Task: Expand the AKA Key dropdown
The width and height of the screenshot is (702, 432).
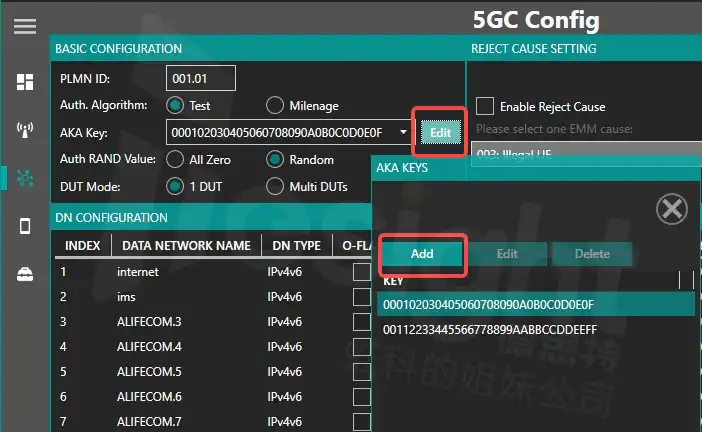Action: [403, 132]
